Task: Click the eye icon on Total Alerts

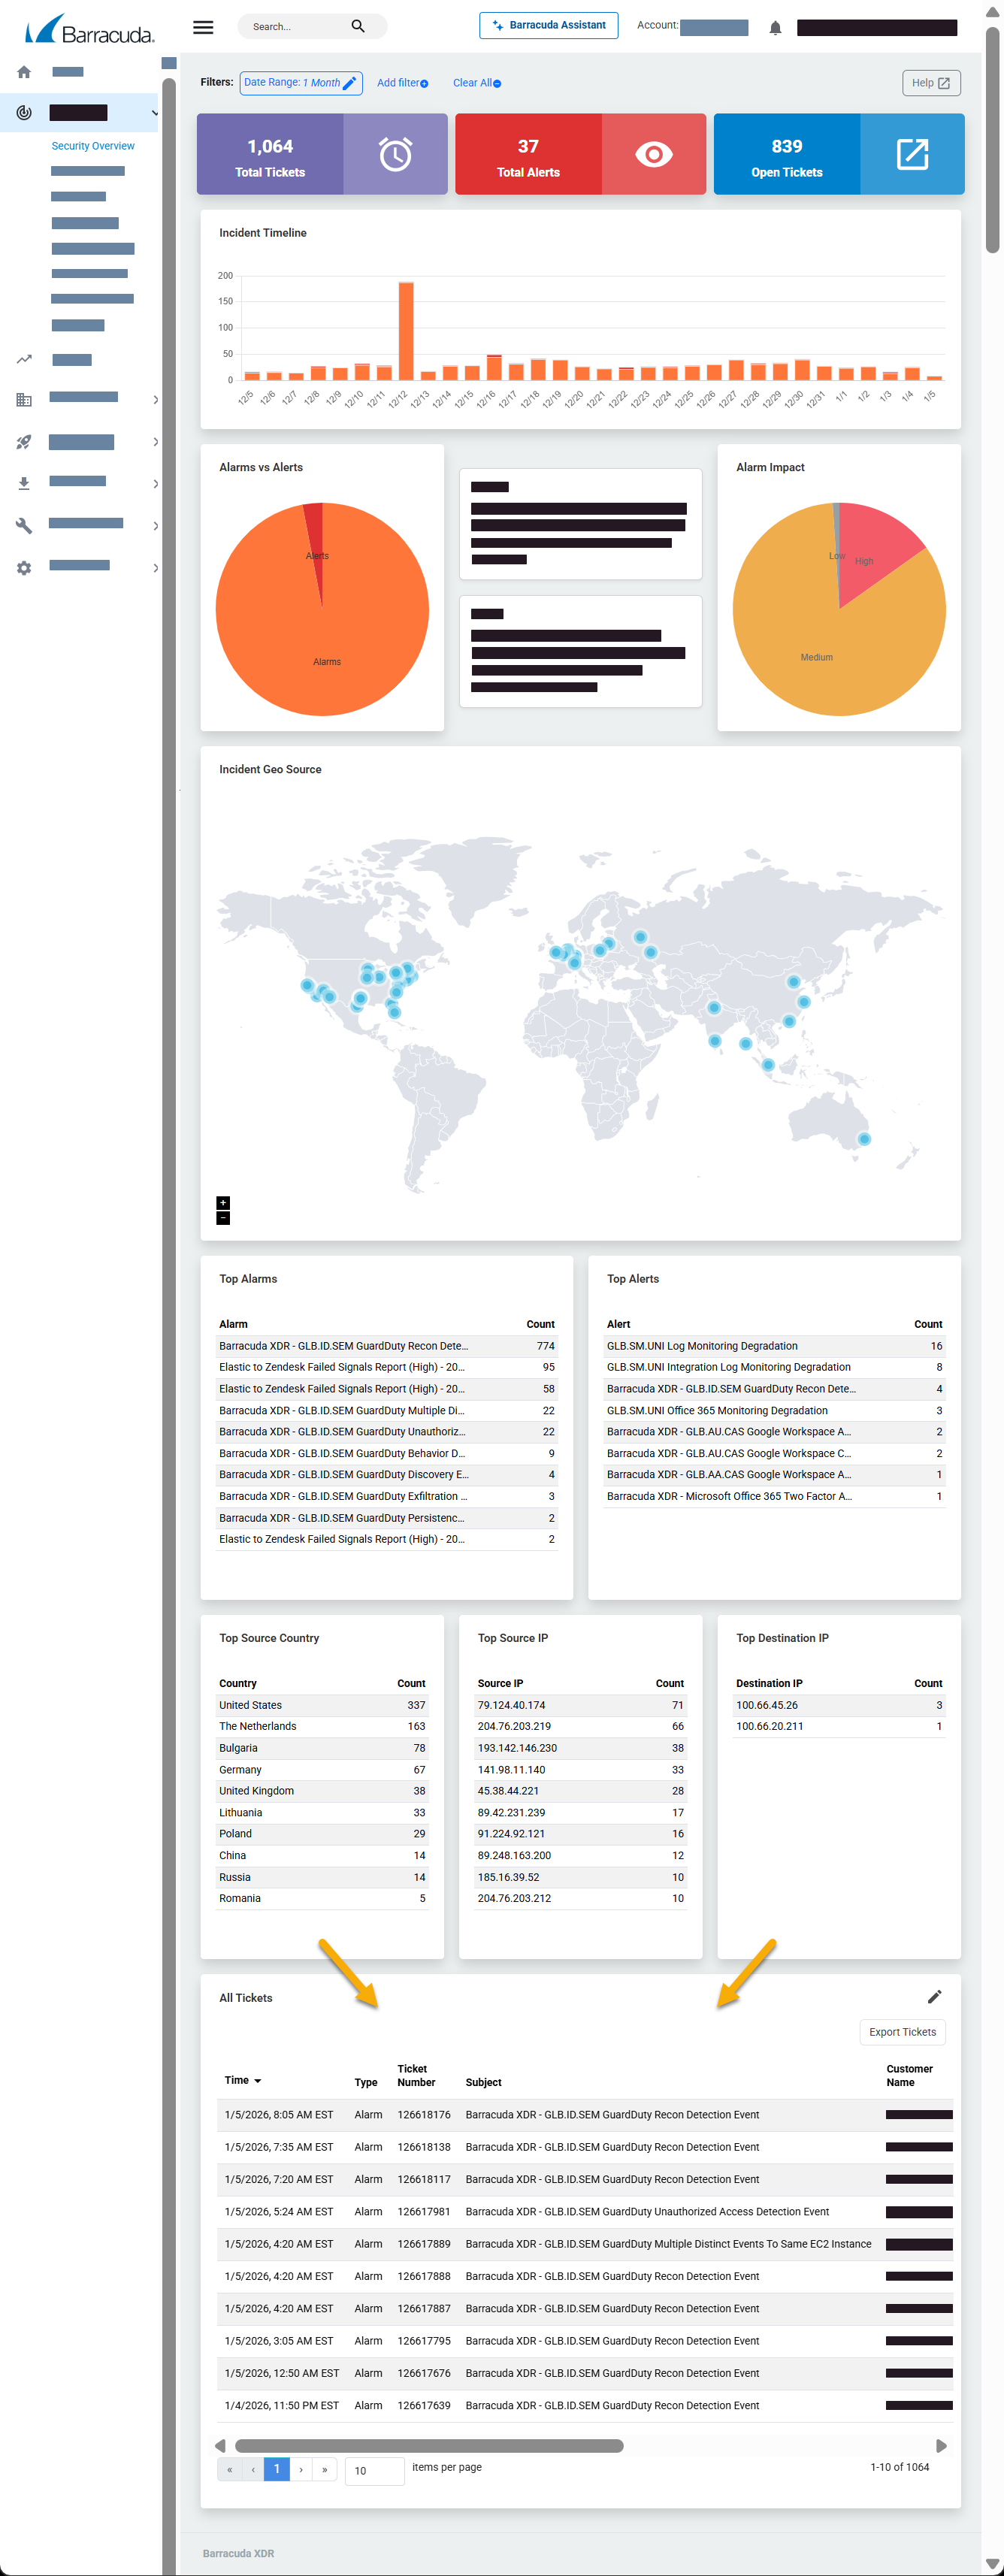Action: tap(653, 154)
